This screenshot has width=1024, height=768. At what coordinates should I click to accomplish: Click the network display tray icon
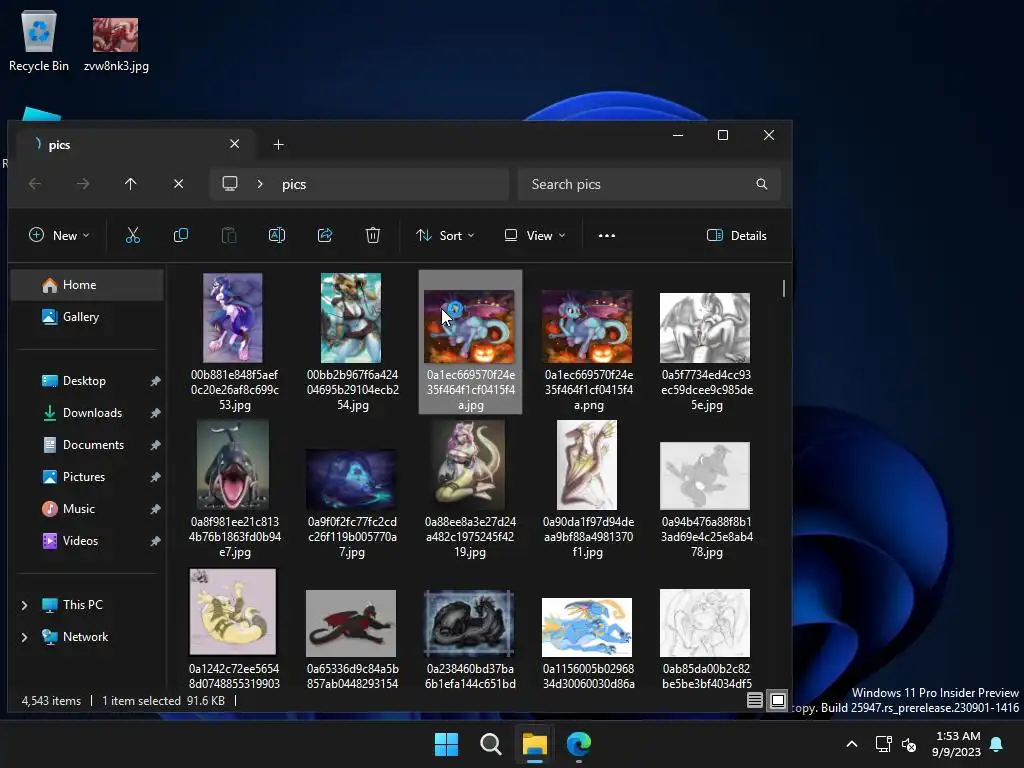pyautogui.click(x=883, y=744)
